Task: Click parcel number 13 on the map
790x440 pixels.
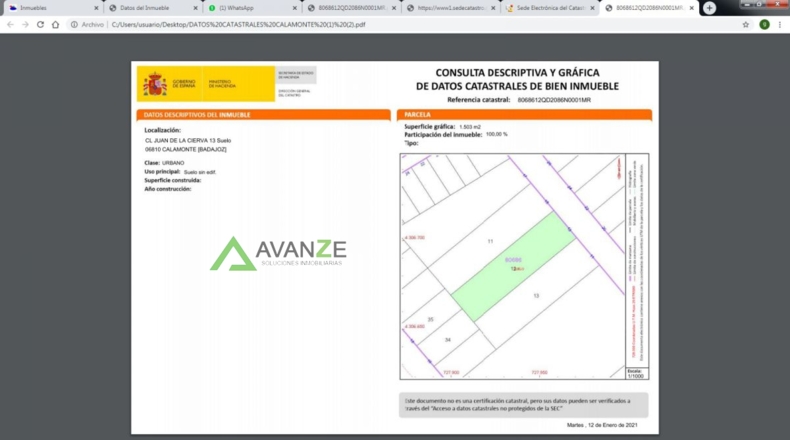Action: (536, 296)
